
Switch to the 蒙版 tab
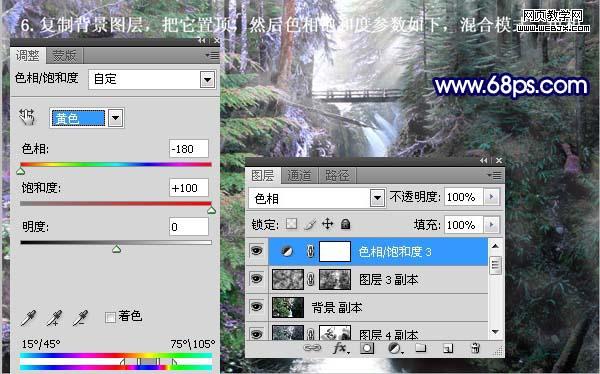(64, 56)
